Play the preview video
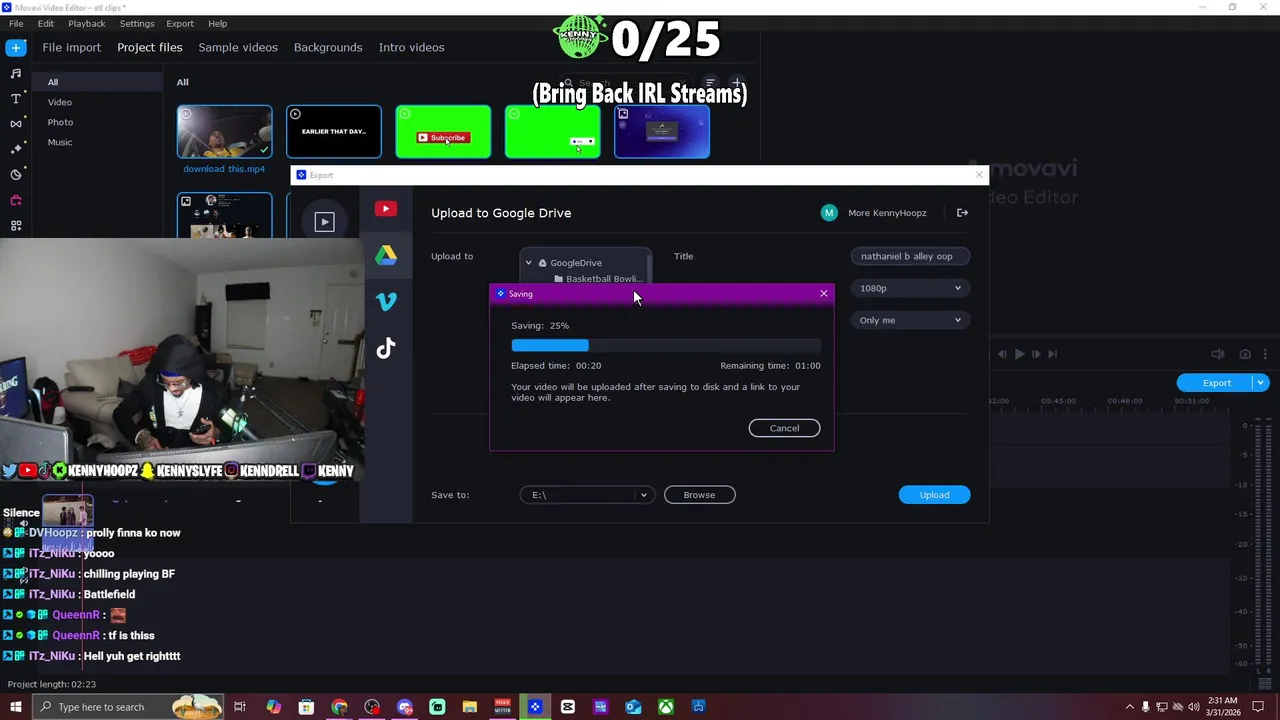The height and width of the screenshot is (720, 1280). click(1019, 354)
